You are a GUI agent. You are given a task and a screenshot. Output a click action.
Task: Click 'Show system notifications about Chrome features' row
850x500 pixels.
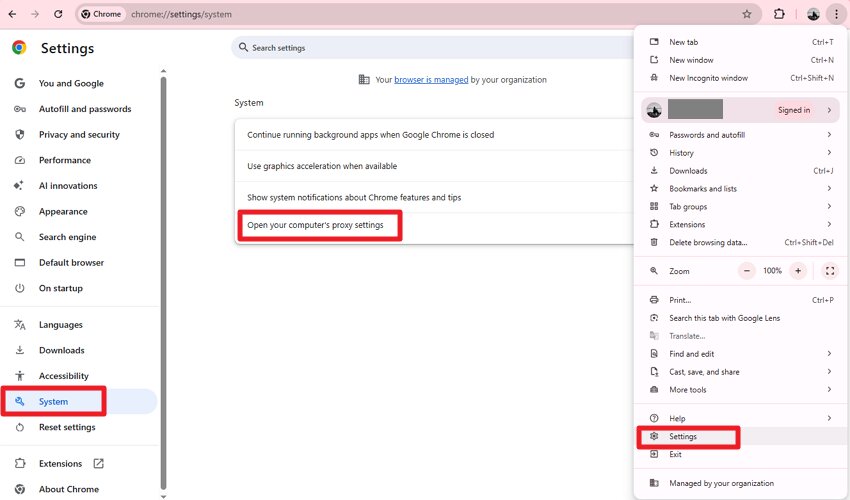click(434, 197)
